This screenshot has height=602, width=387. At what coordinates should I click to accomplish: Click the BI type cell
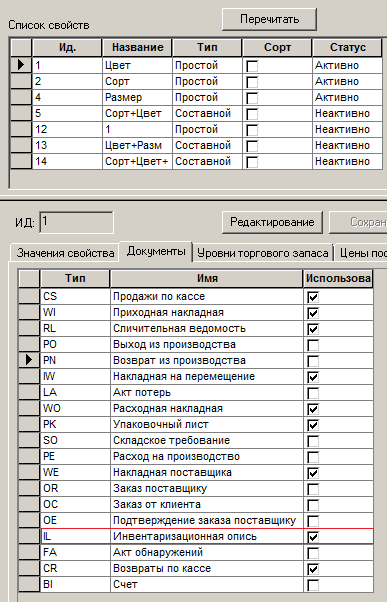(75, 584)
